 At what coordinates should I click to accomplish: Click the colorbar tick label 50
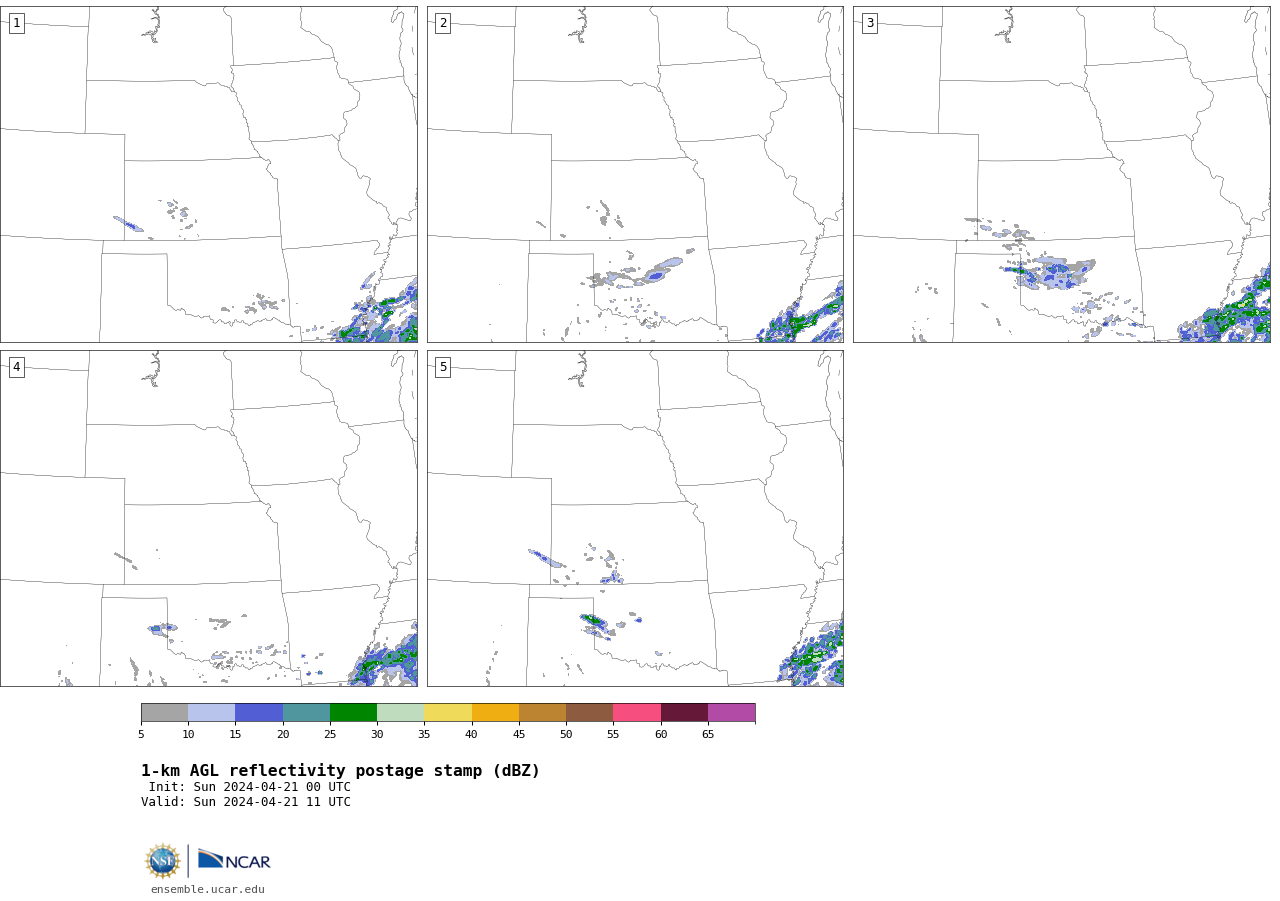coord(566,735)
